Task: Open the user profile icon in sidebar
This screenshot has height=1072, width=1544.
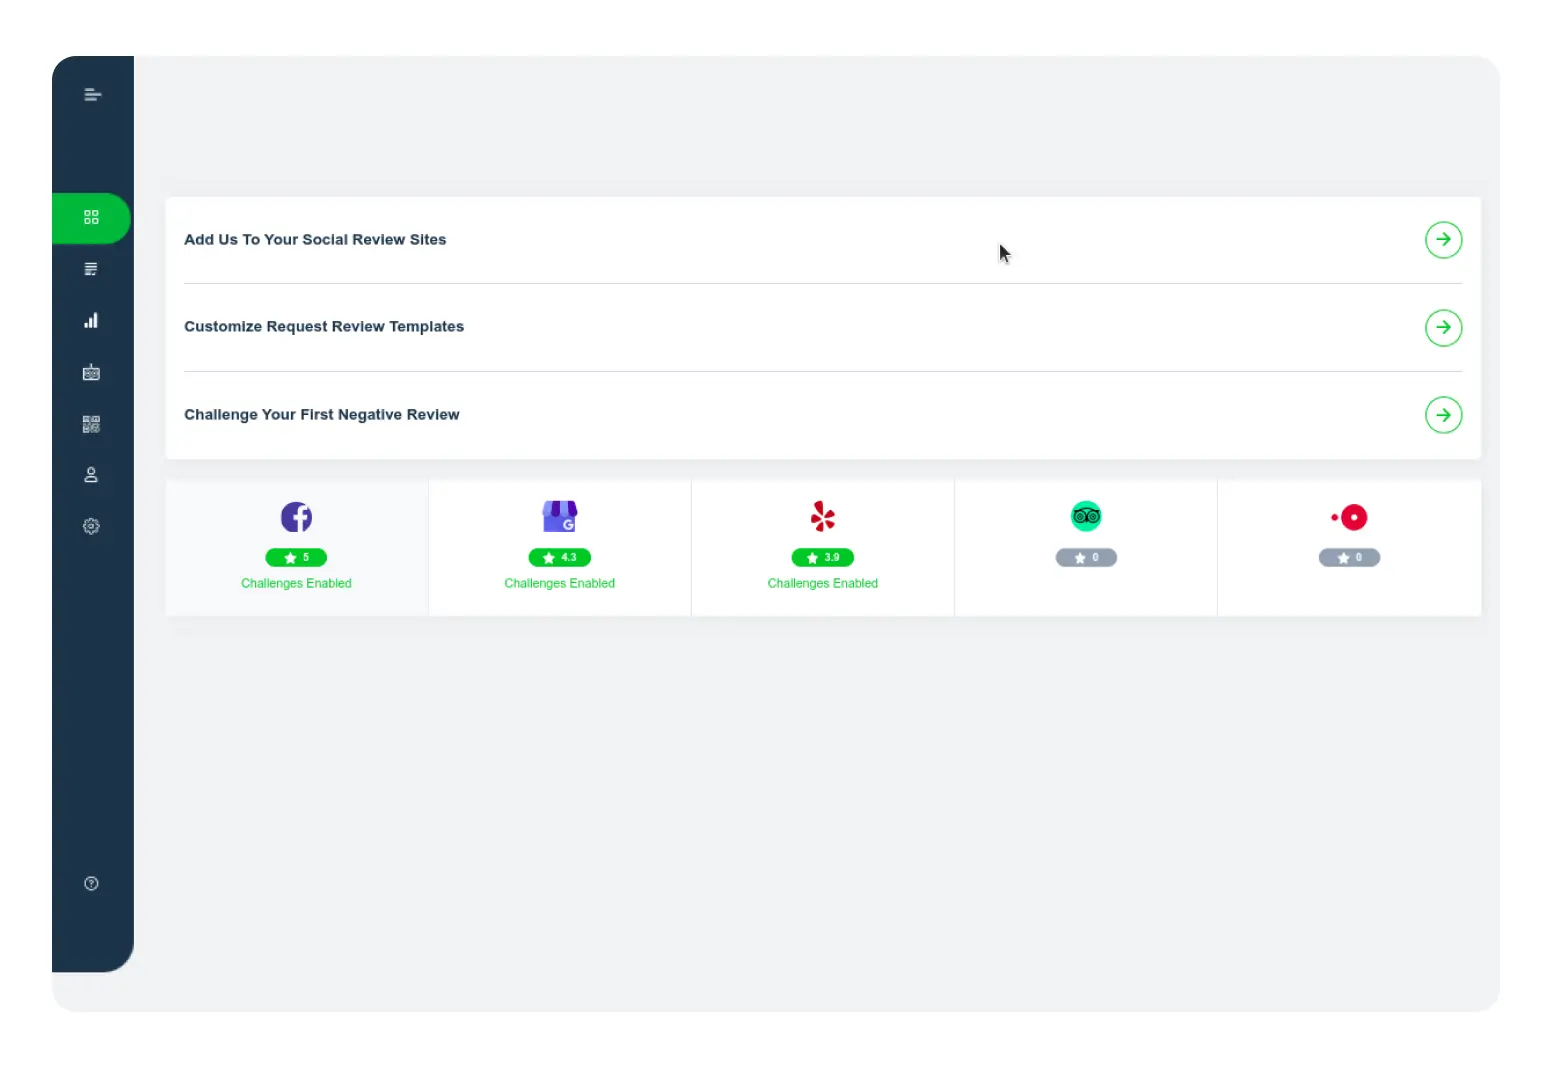Action: click(x=91, y=475)
